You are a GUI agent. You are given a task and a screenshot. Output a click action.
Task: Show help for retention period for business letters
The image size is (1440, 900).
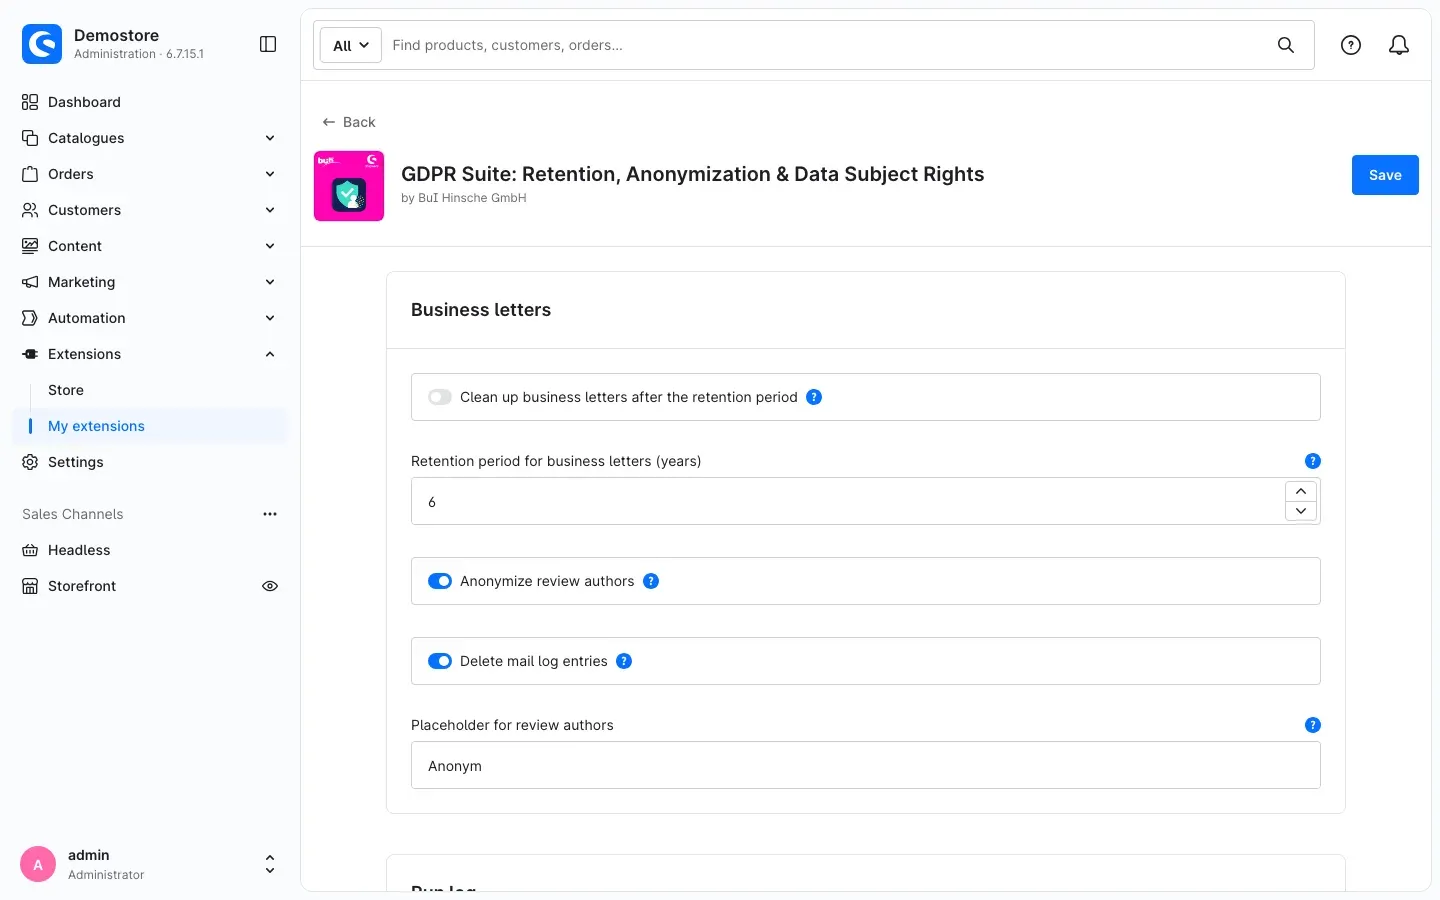pos(1313,461)
